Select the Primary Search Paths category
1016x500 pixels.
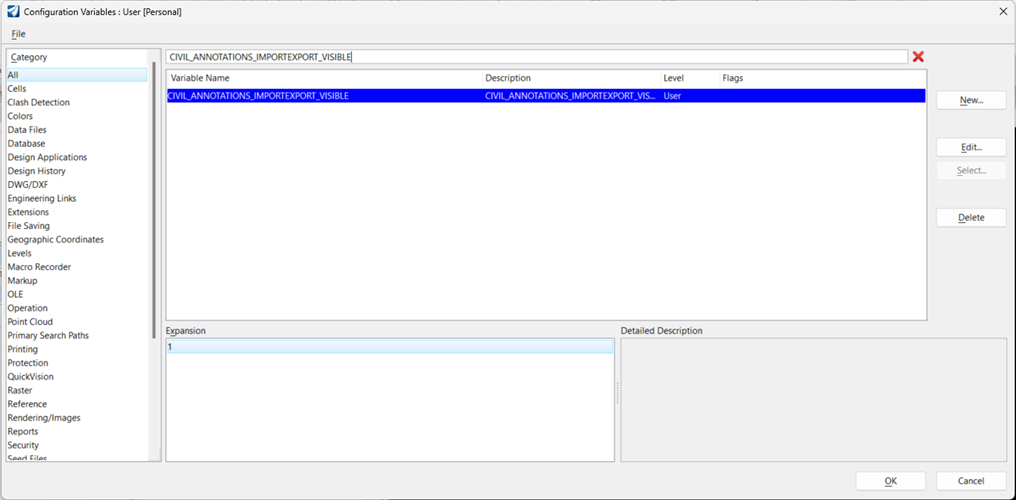click(48, 335)
